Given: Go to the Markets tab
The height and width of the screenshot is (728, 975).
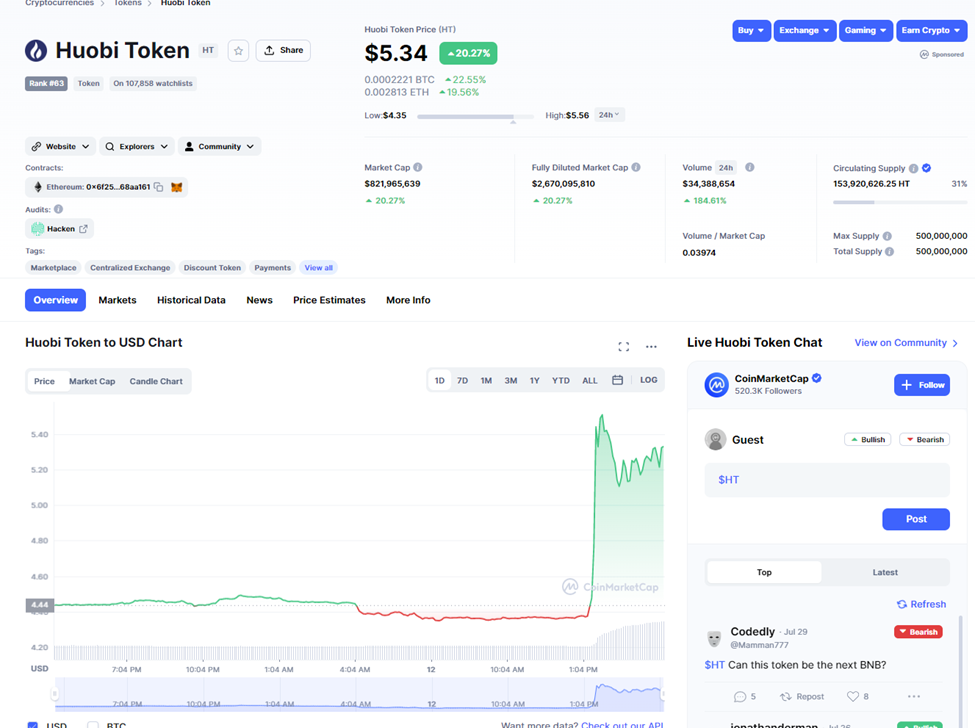Looking at the screenshot, I should click(x=117, y=300).
